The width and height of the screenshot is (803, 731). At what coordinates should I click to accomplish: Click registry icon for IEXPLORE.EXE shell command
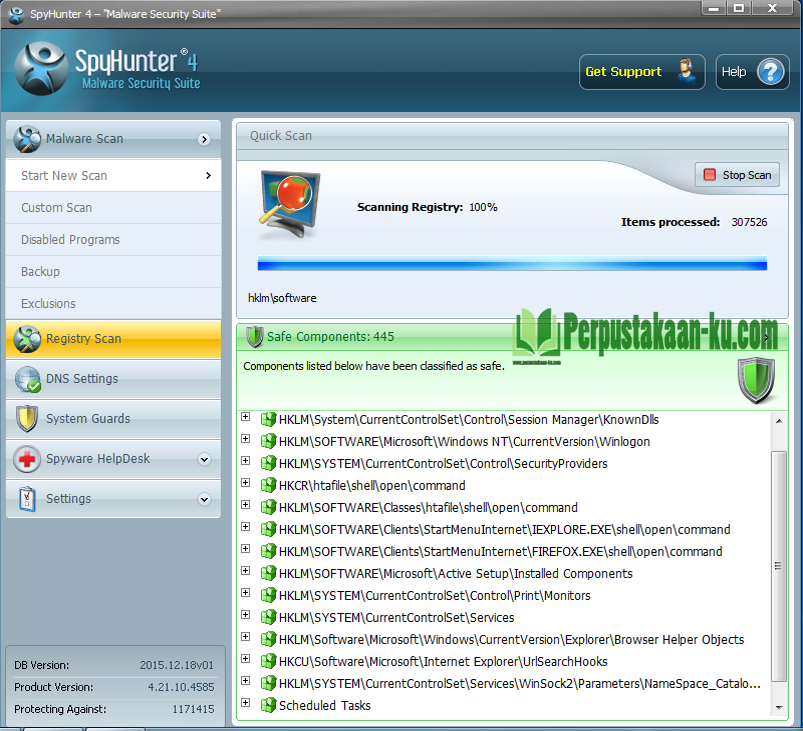click(x=268, y=530)
